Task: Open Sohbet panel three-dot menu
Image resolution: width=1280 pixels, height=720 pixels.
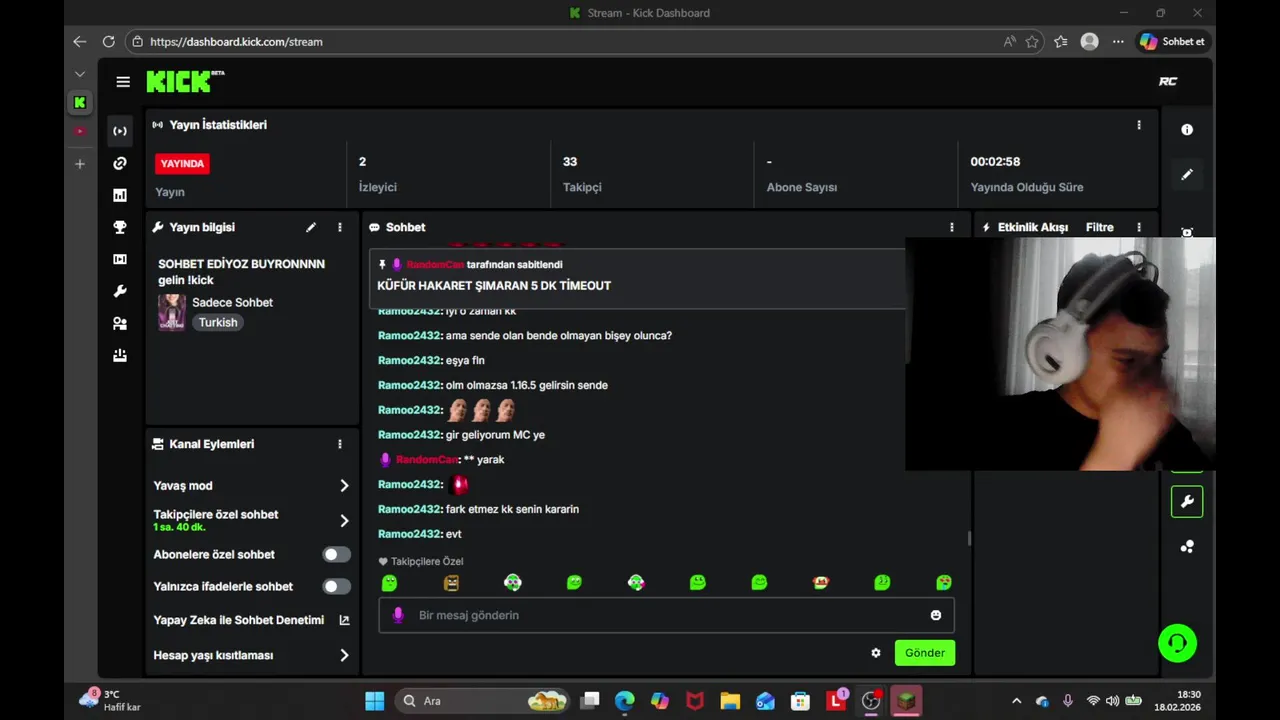Action: pyautogui.click(x=952, y=227)
